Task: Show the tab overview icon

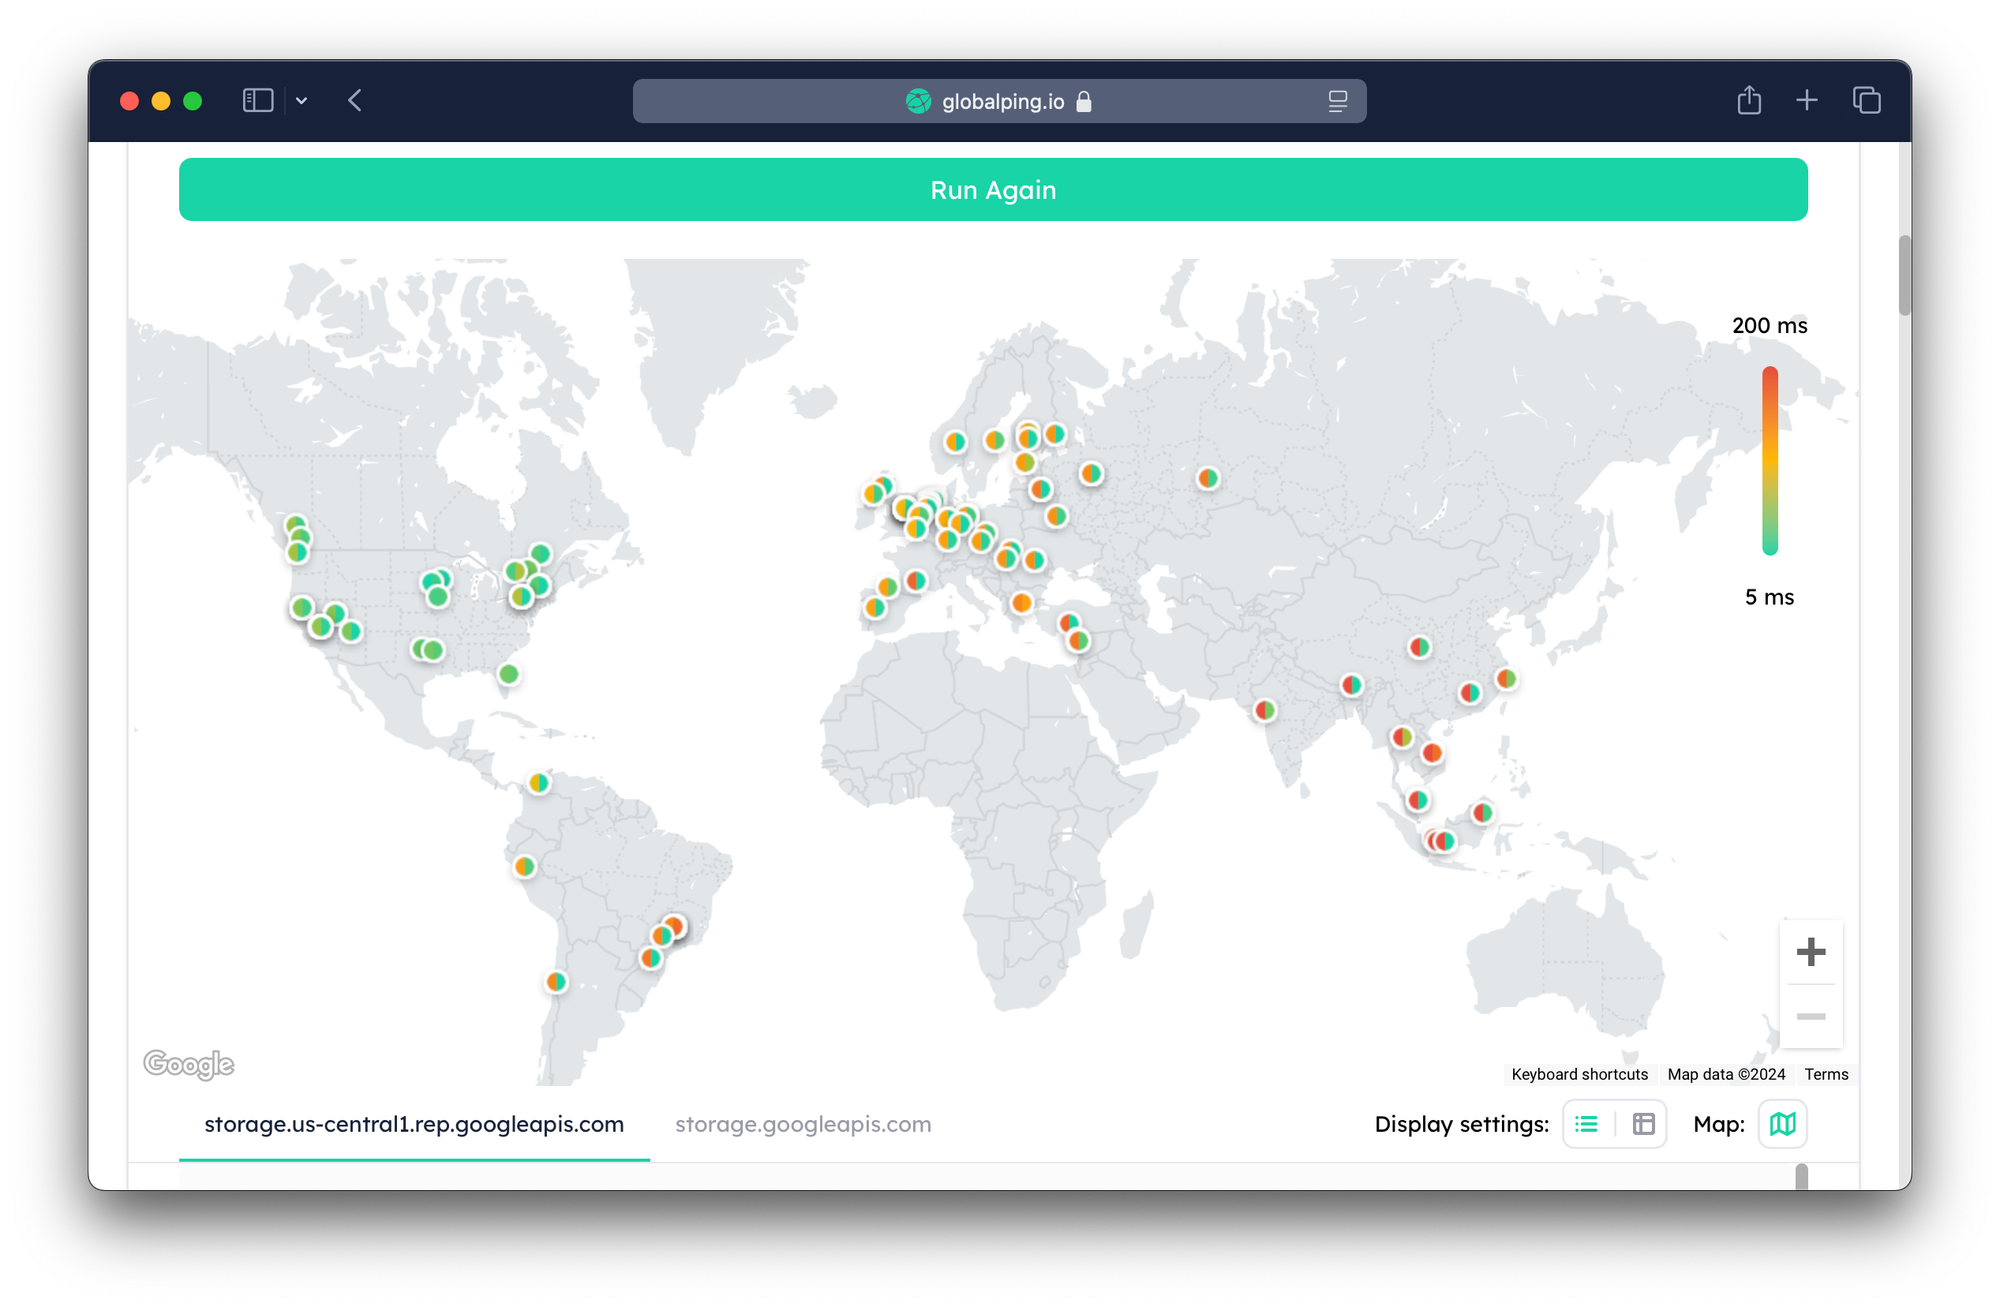Action: pyautogui.click(x=1866, y=100)
